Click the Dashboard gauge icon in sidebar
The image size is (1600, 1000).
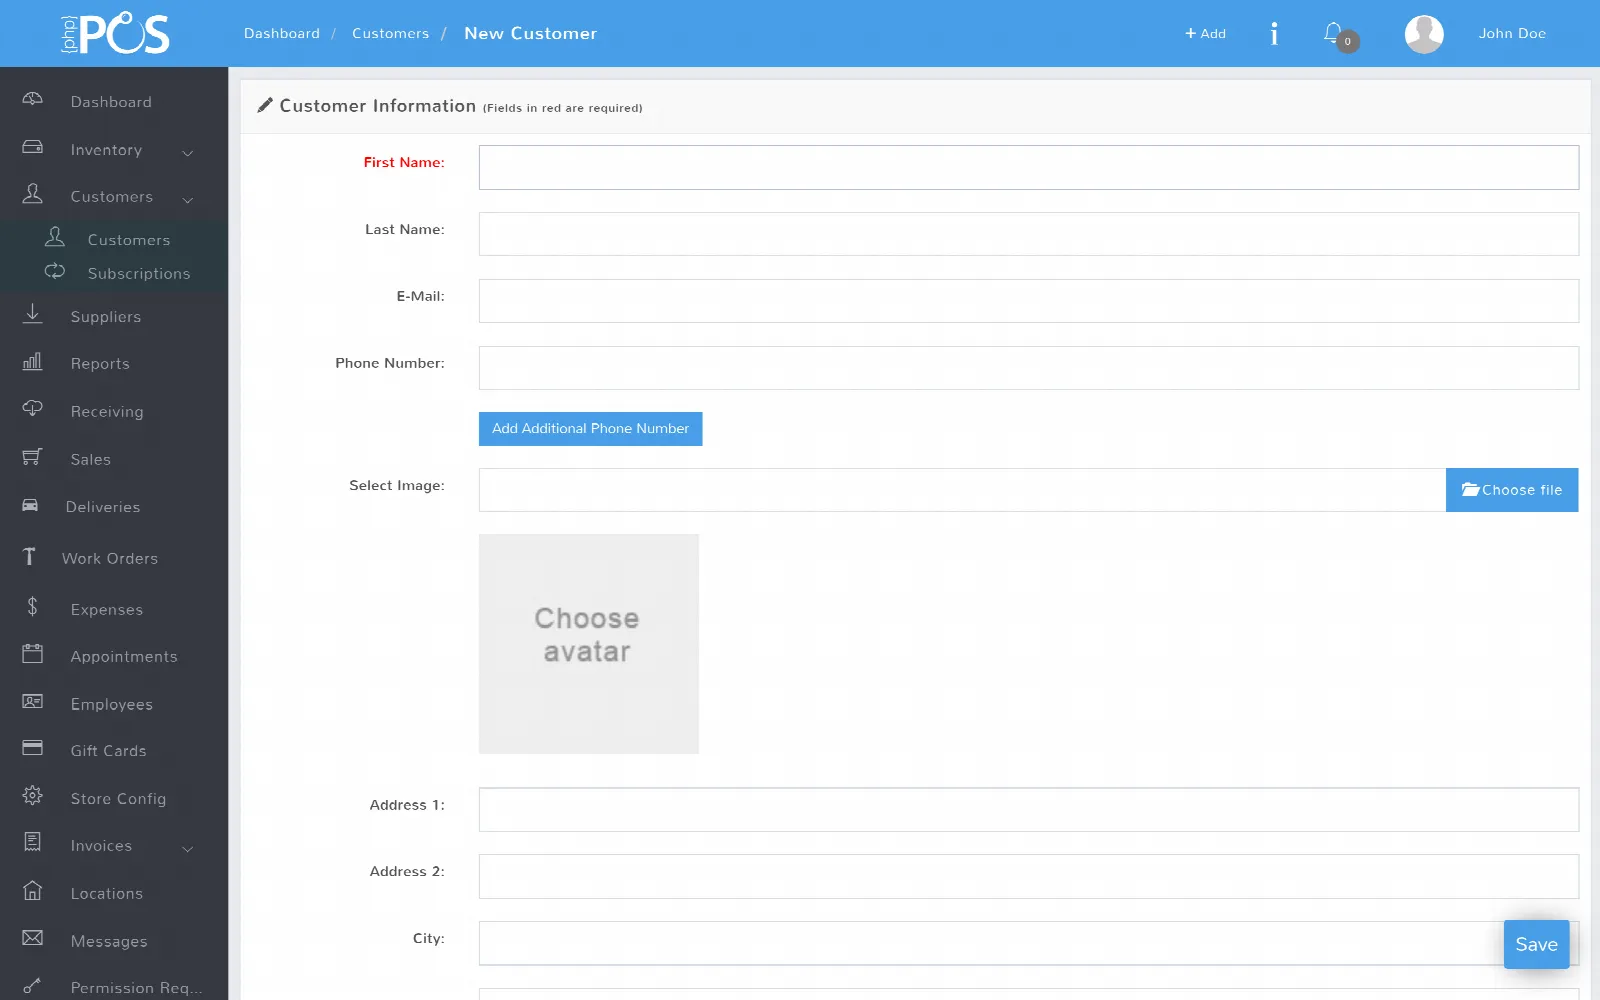click(x=32, y=99)
